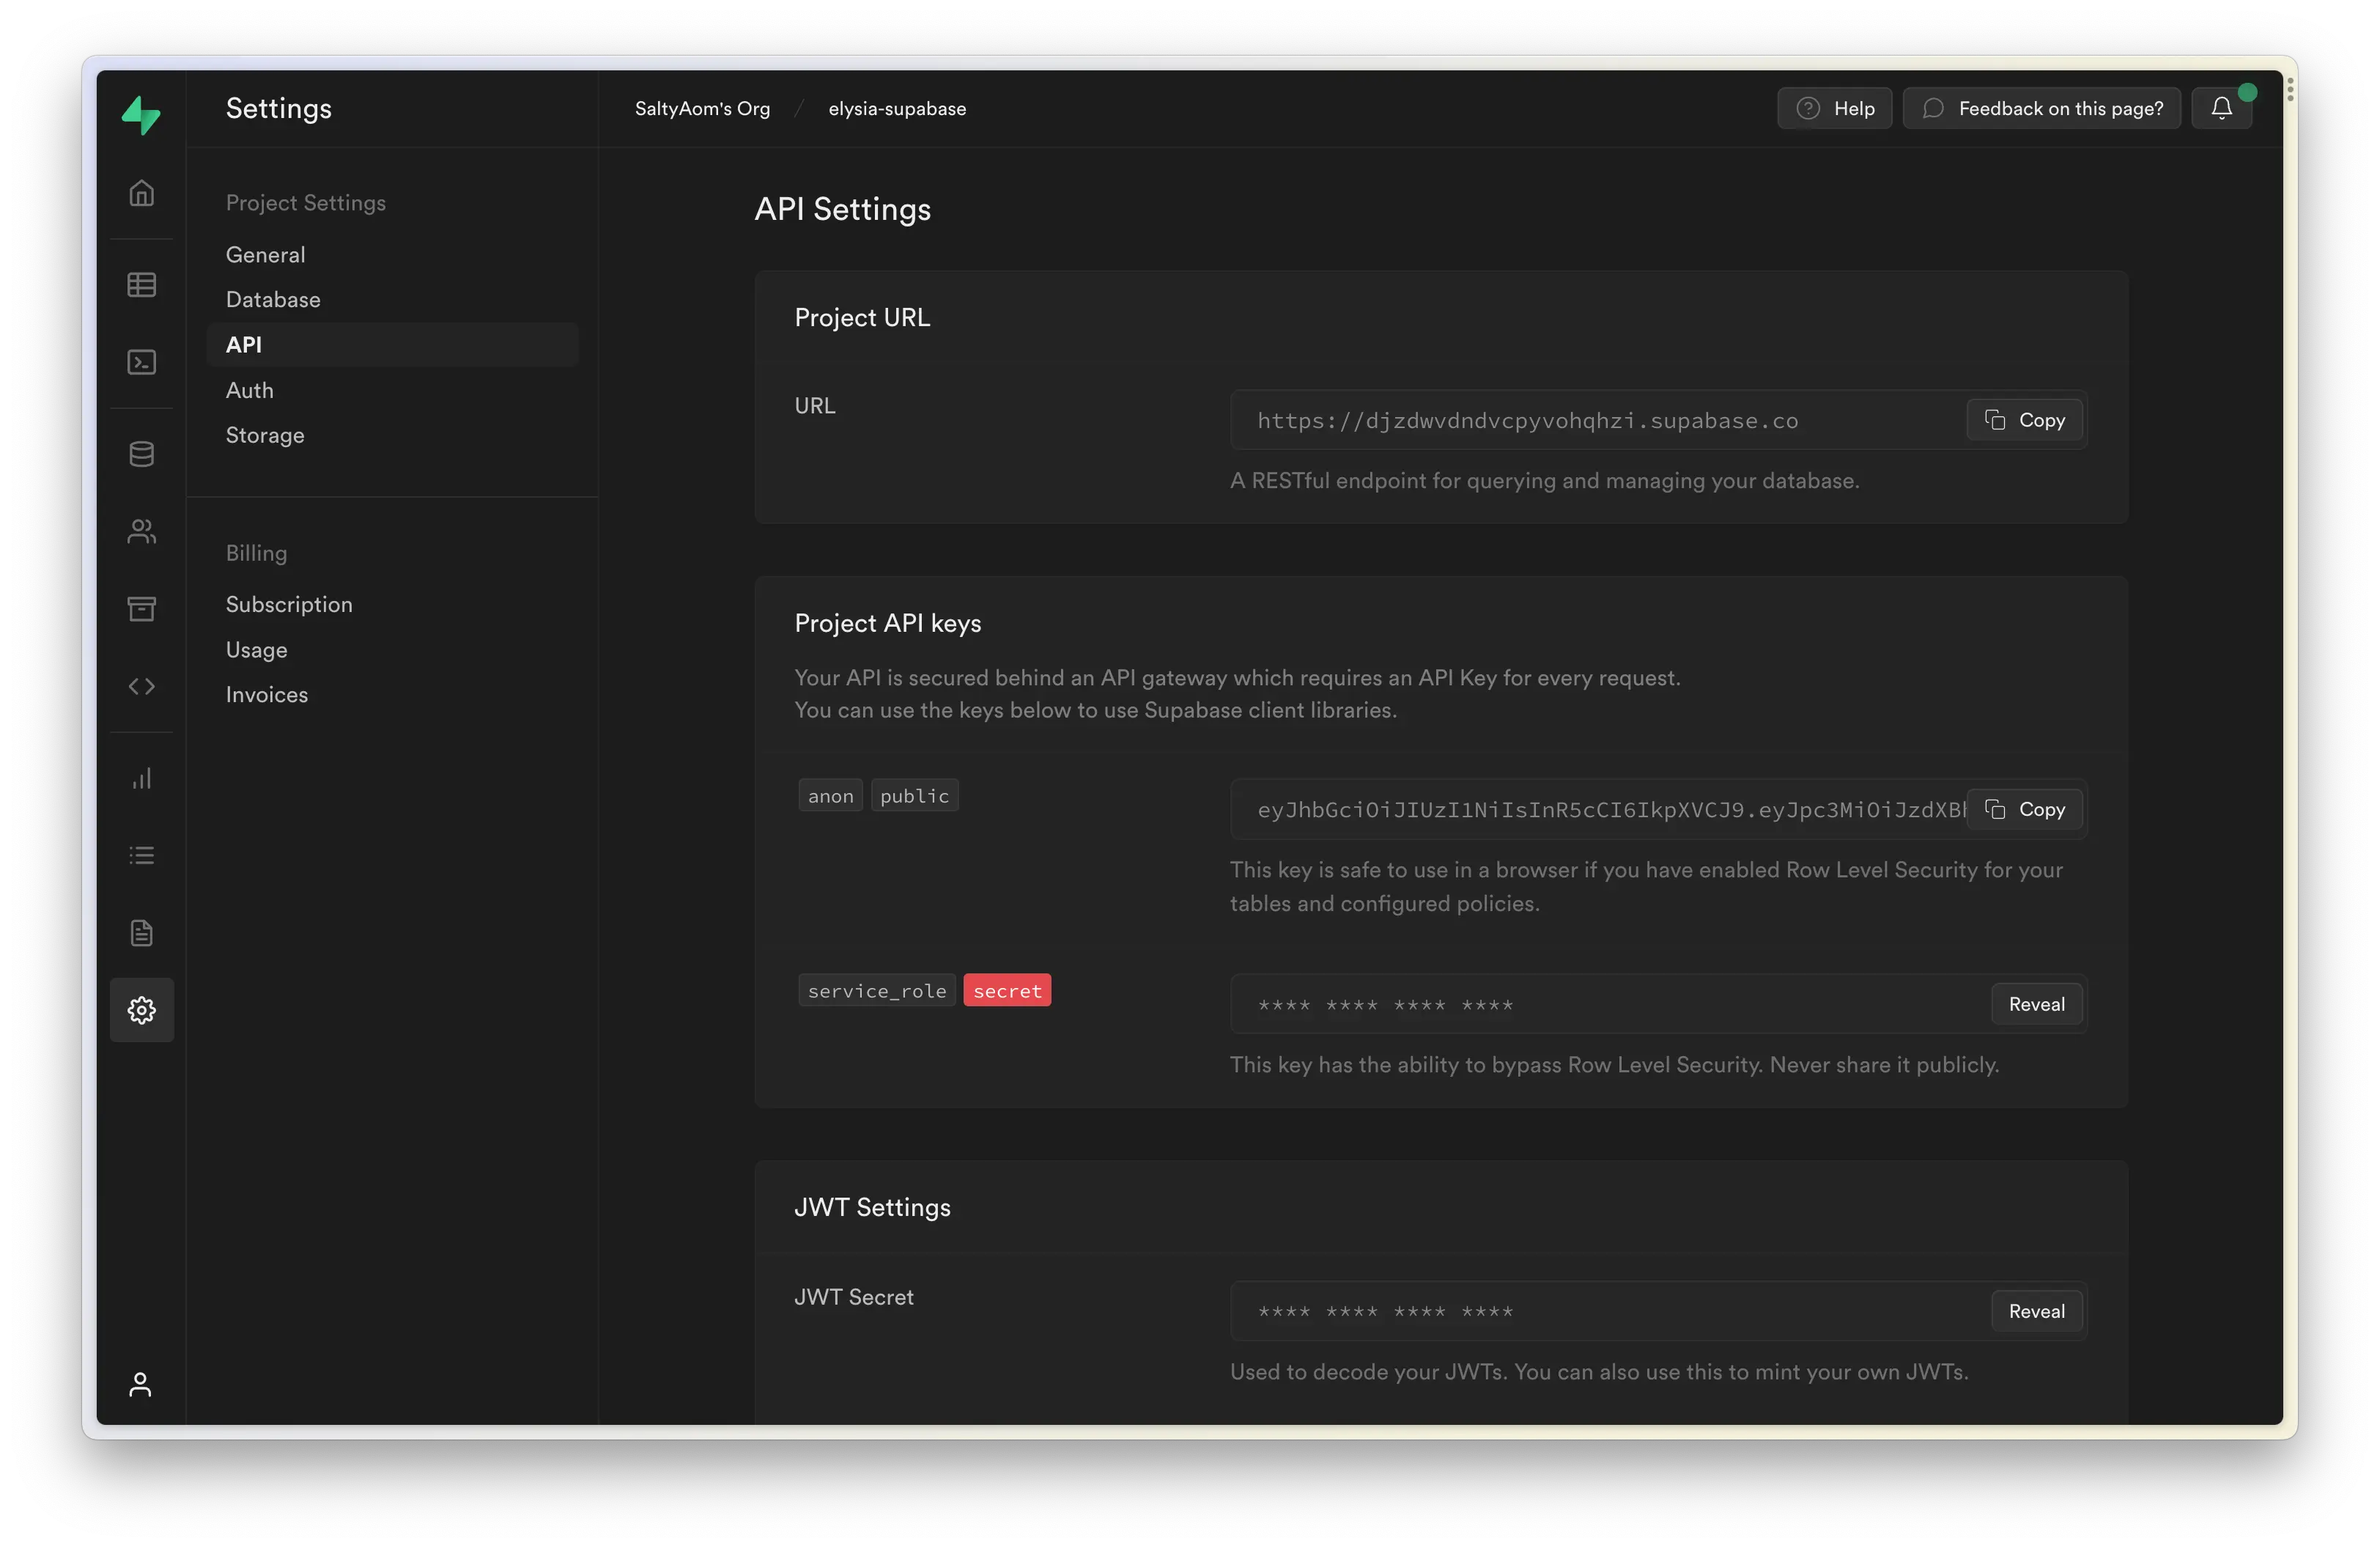The image size is (2380, 1548).
Task: Click elysia-supabase project breadcrumb
Action: [x=897, y=108]
